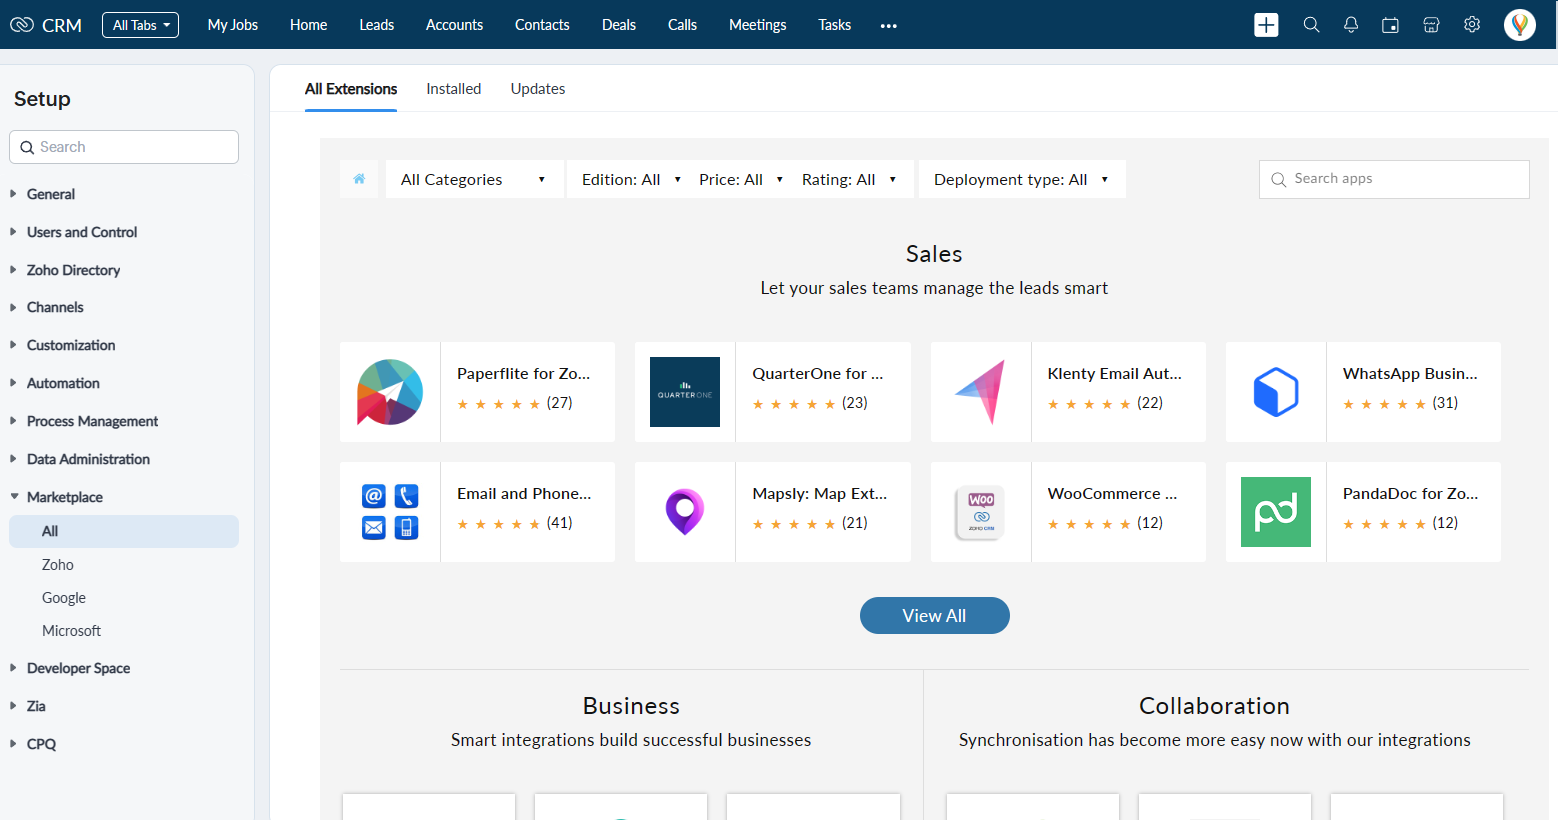The height and width of the screenshot is (820, 1558).
Task: Switch to the Installed tab
Action: click(454, 89)
